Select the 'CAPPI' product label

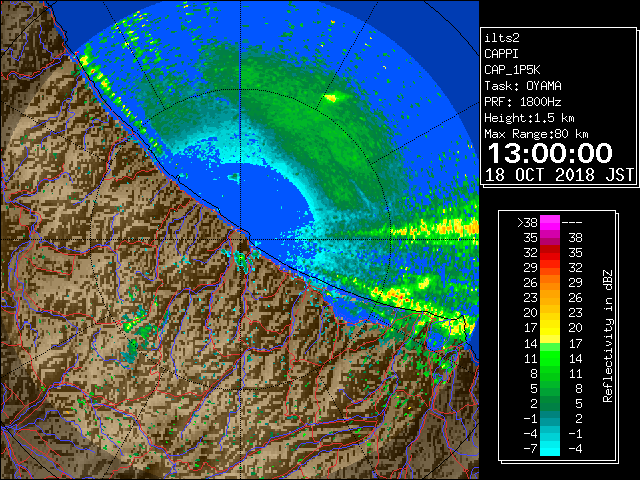click(x=501, y=54)
